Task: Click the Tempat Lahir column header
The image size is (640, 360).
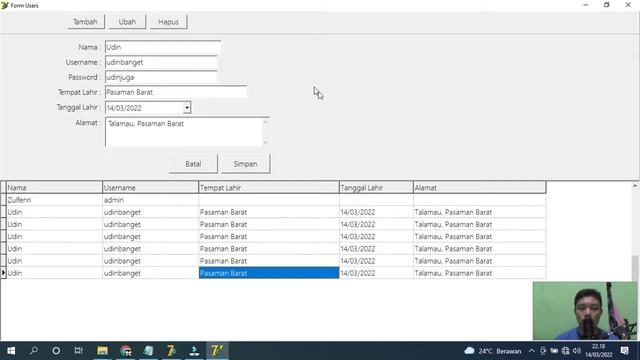Action: pos(269,188)
